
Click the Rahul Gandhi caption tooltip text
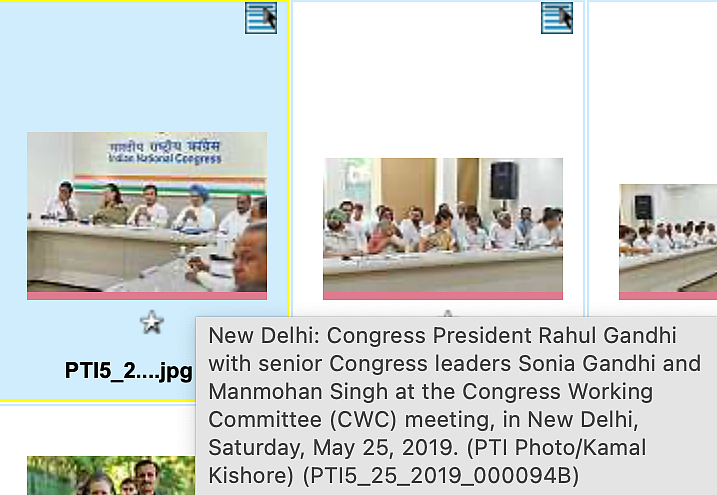[455, 405]
